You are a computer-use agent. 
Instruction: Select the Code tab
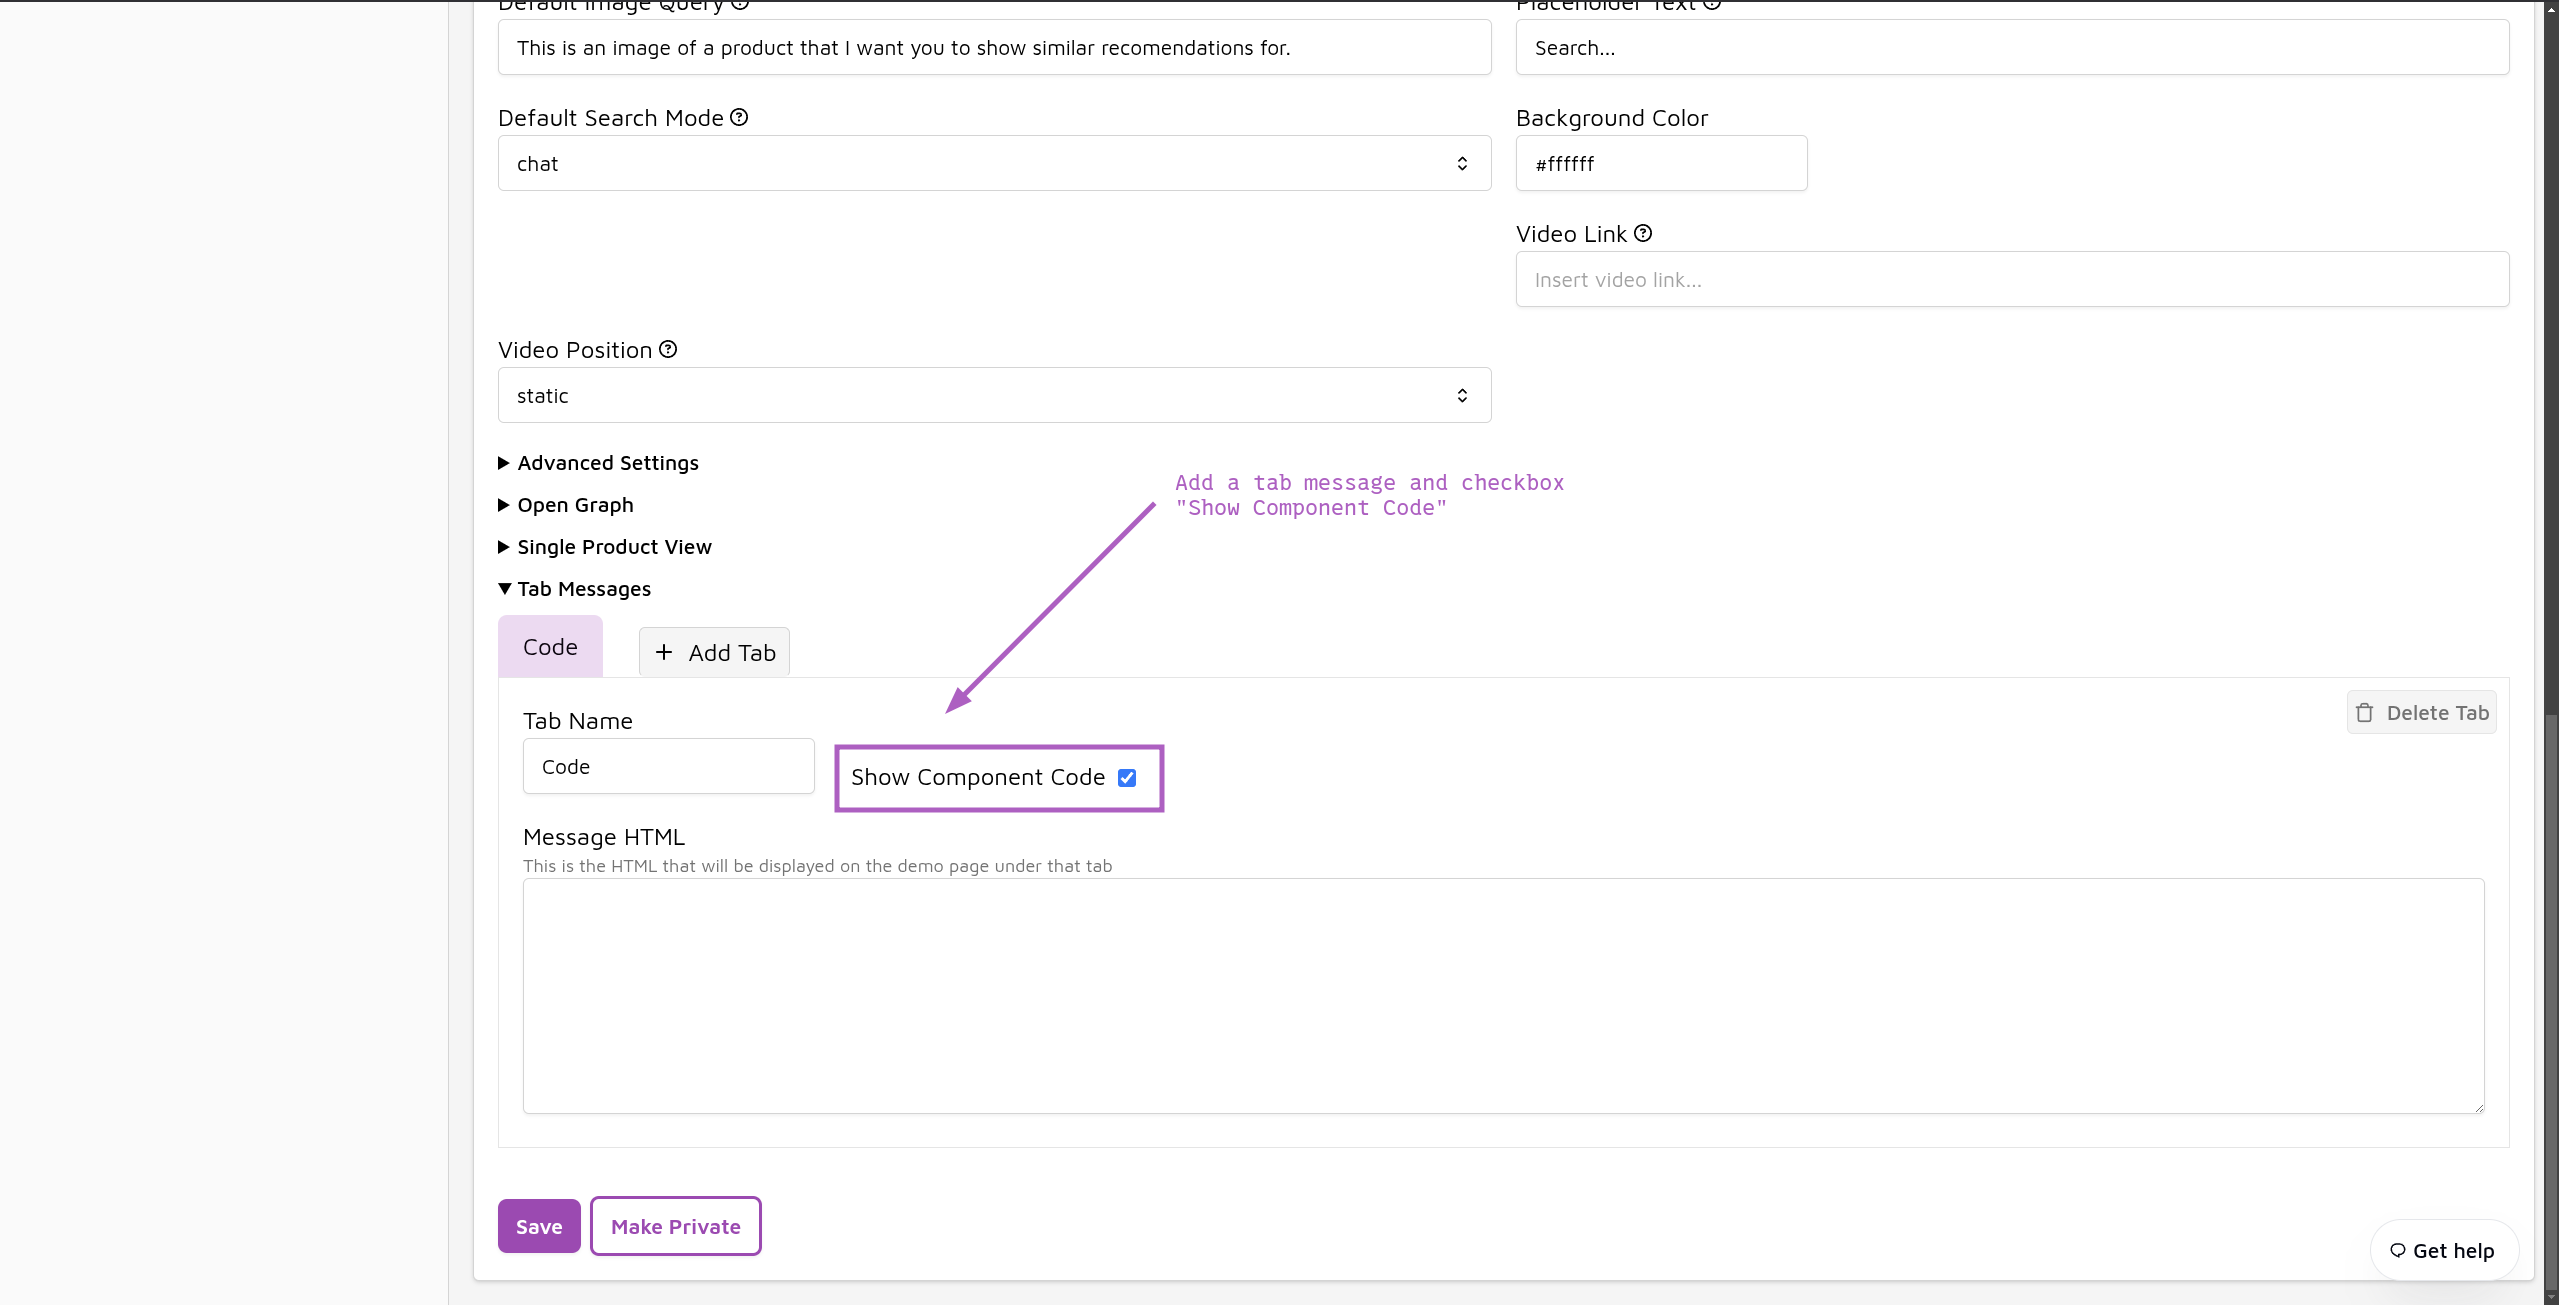(550, 647)
